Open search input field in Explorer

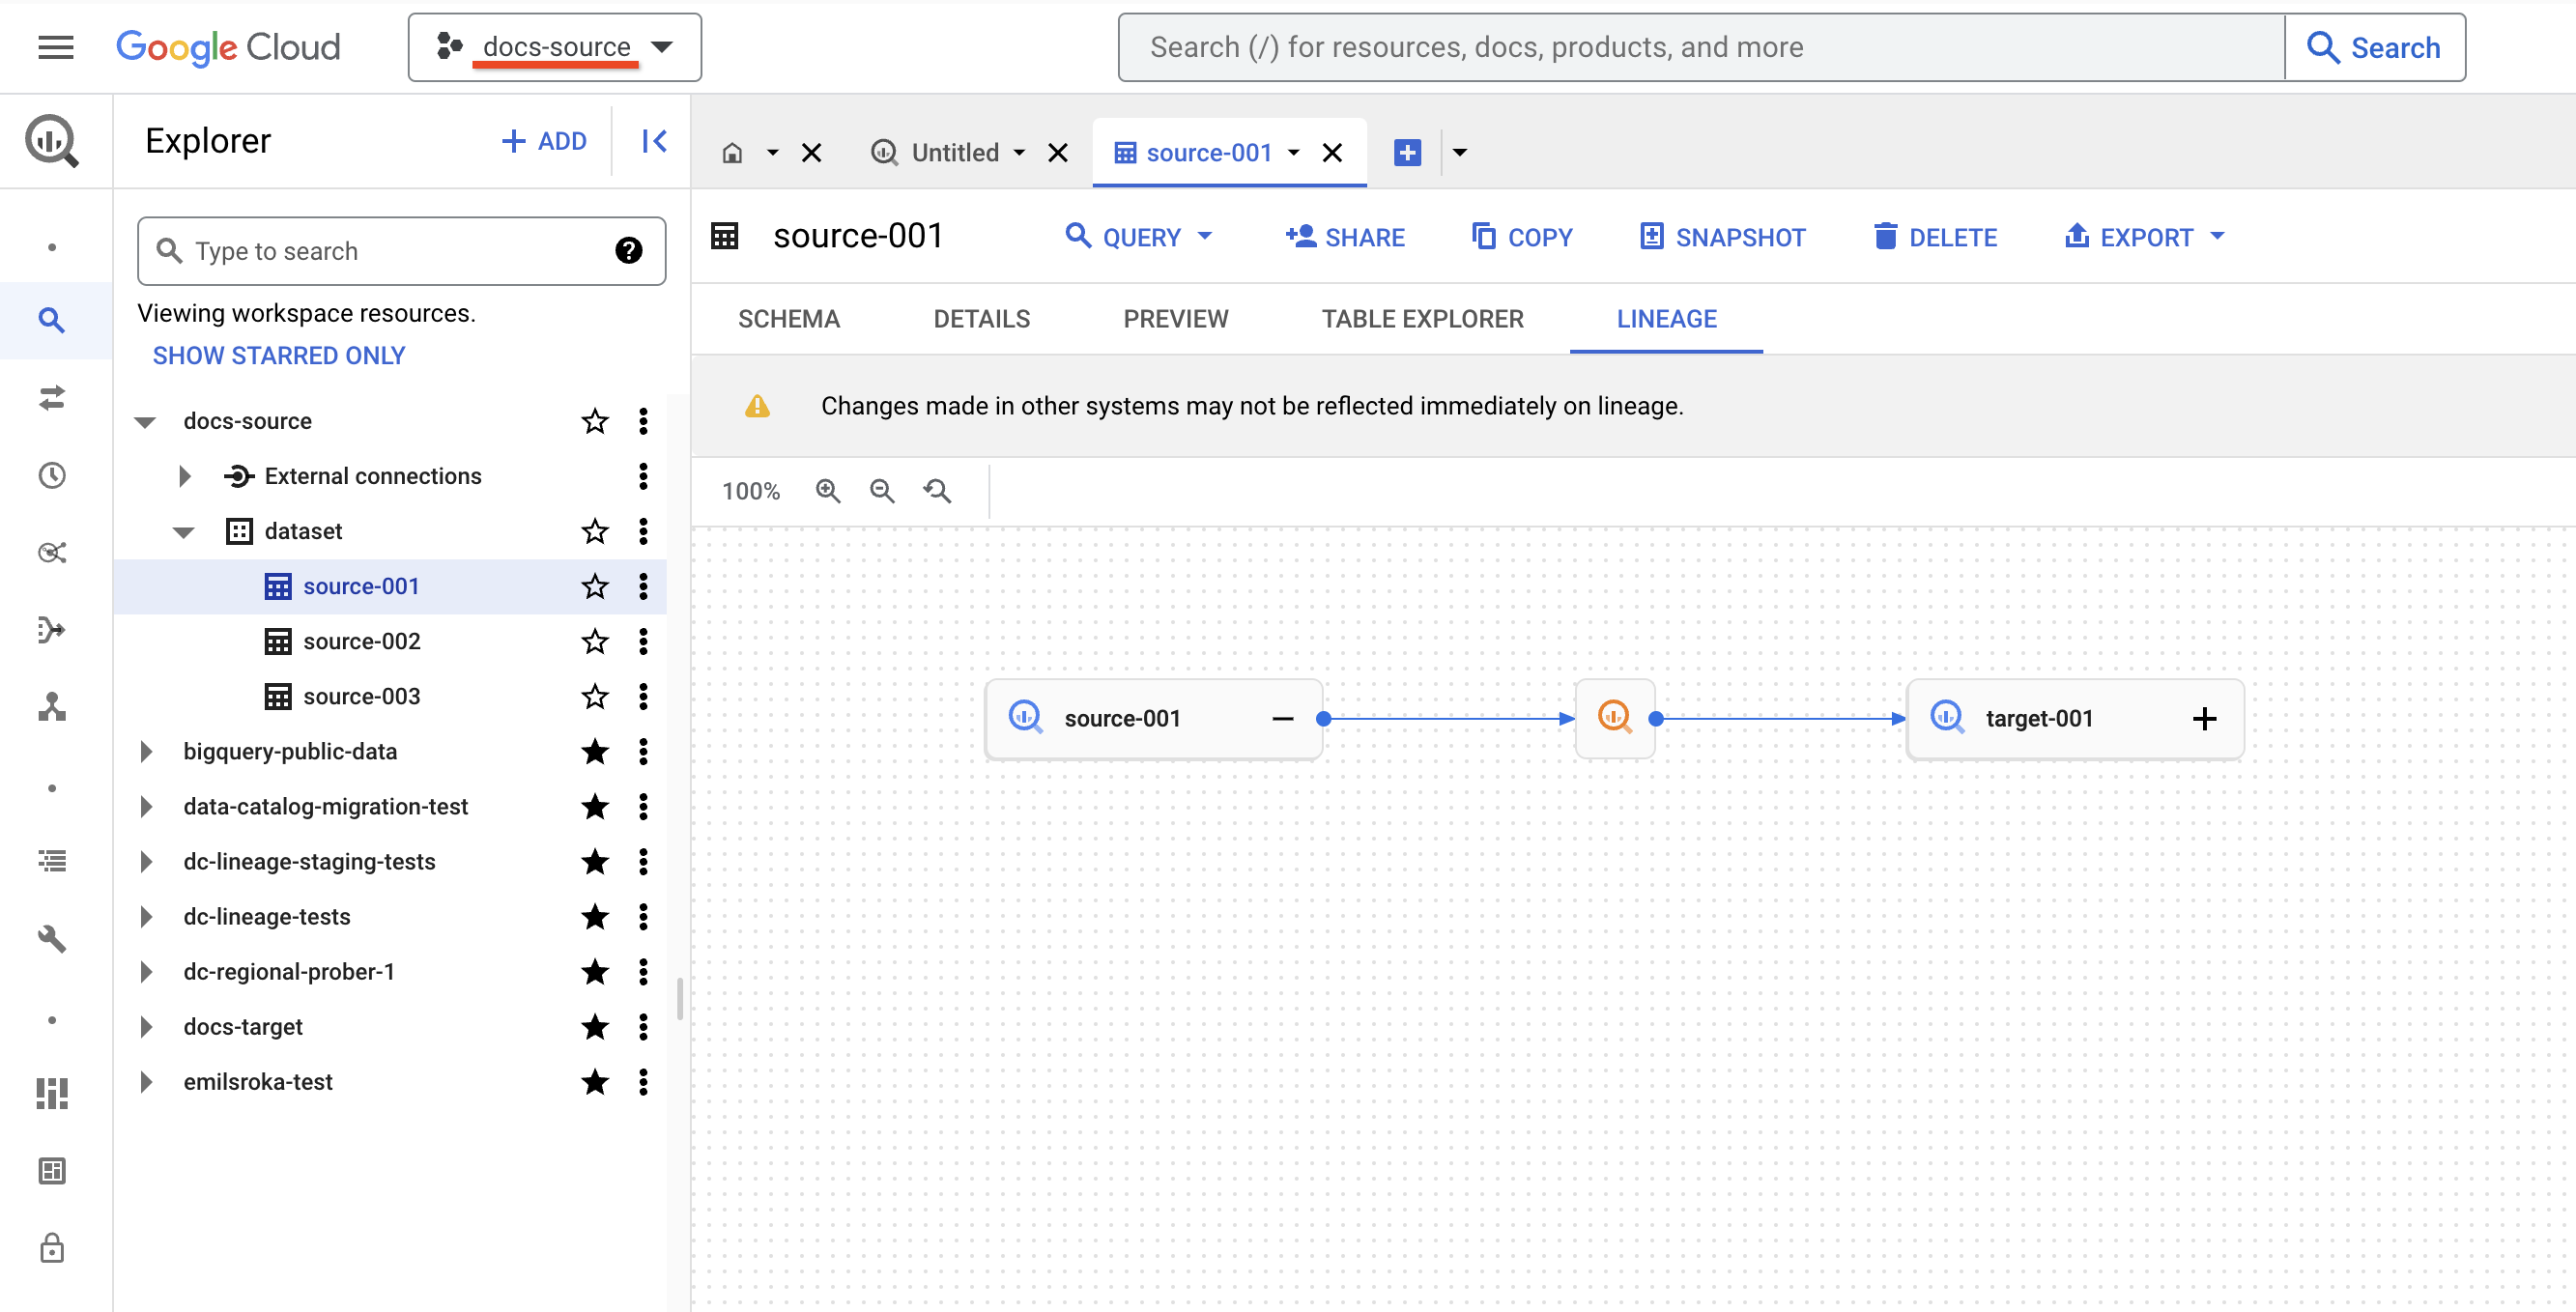pos(385,249)
